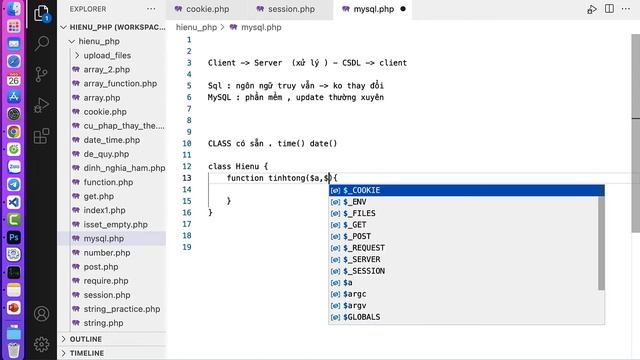This screenshot has height=360, width=640.
Task: Open App Store from the dock
Action: [13, 96]
